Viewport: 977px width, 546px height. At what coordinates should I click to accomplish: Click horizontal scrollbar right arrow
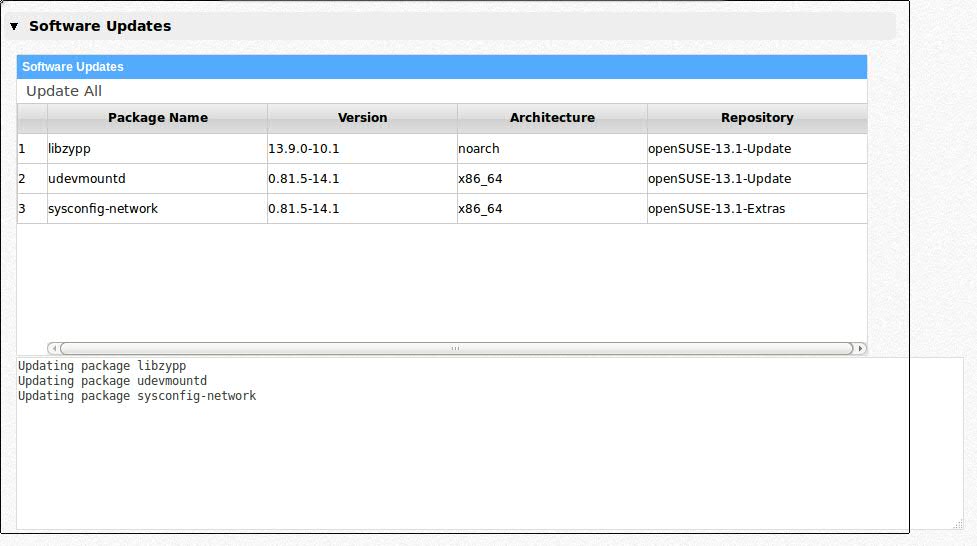861,349
